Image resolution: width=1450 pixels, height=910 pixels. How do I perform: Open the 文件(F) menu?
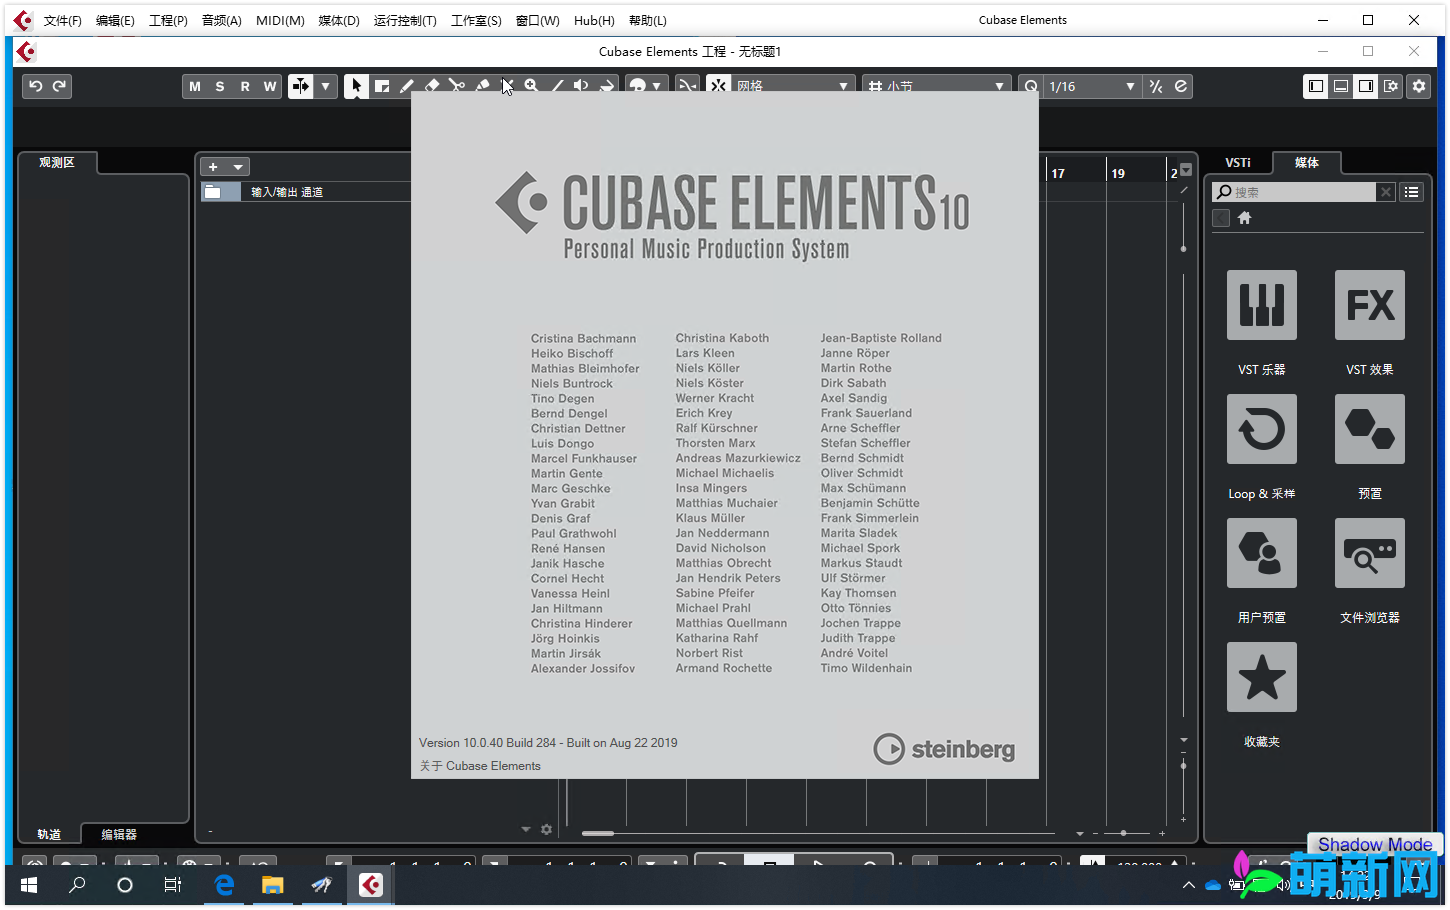click(x=63, y=20)
